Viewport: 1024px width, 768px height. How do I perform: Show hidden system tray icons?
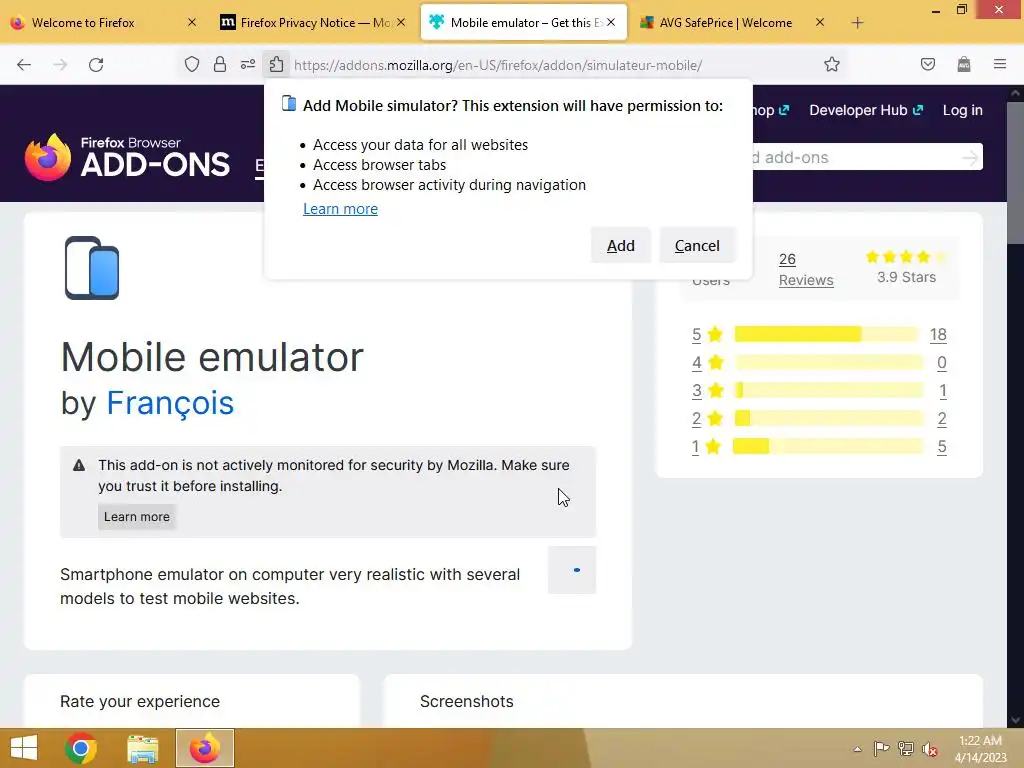[x=857, y=749]
